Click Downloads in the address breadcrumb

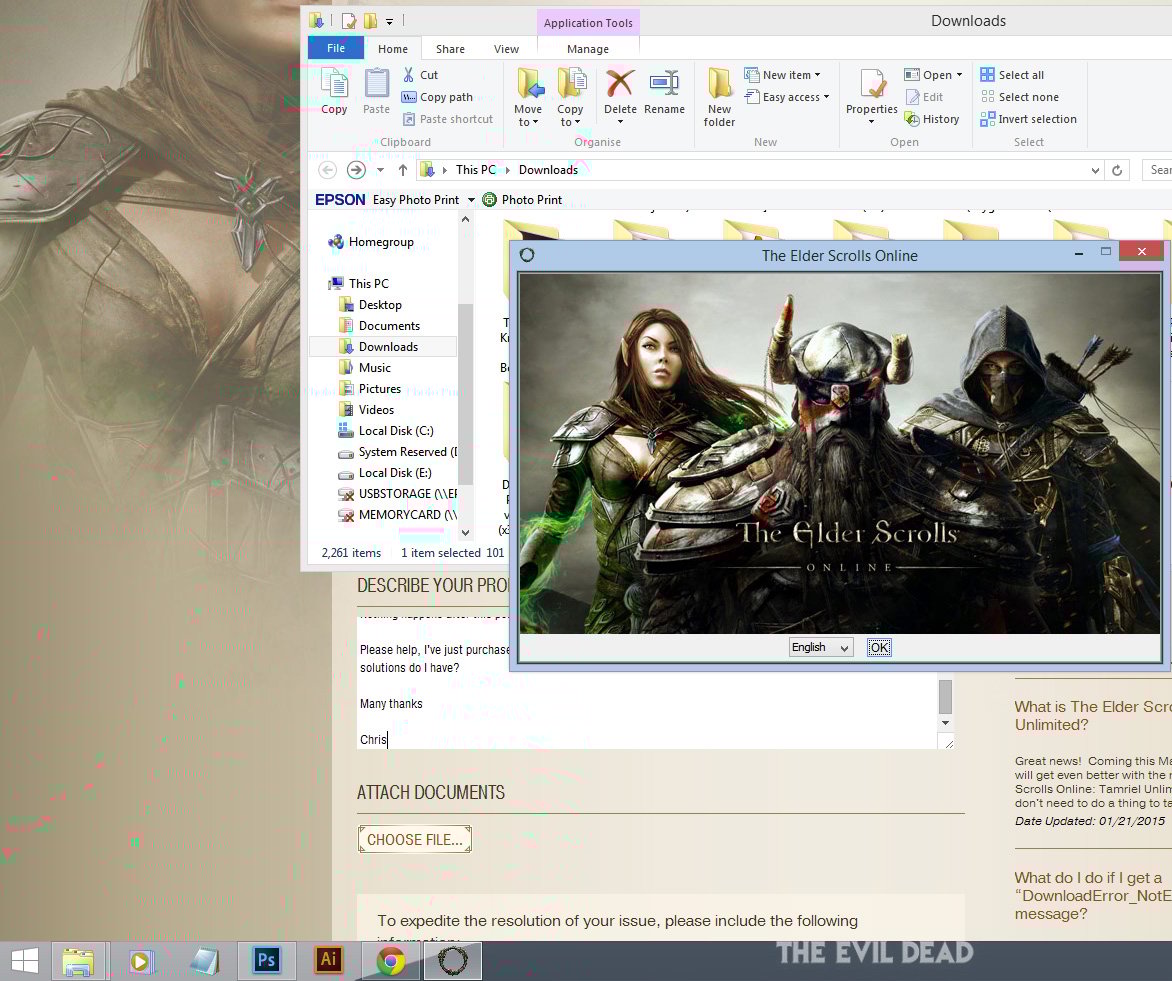(548, 170)
